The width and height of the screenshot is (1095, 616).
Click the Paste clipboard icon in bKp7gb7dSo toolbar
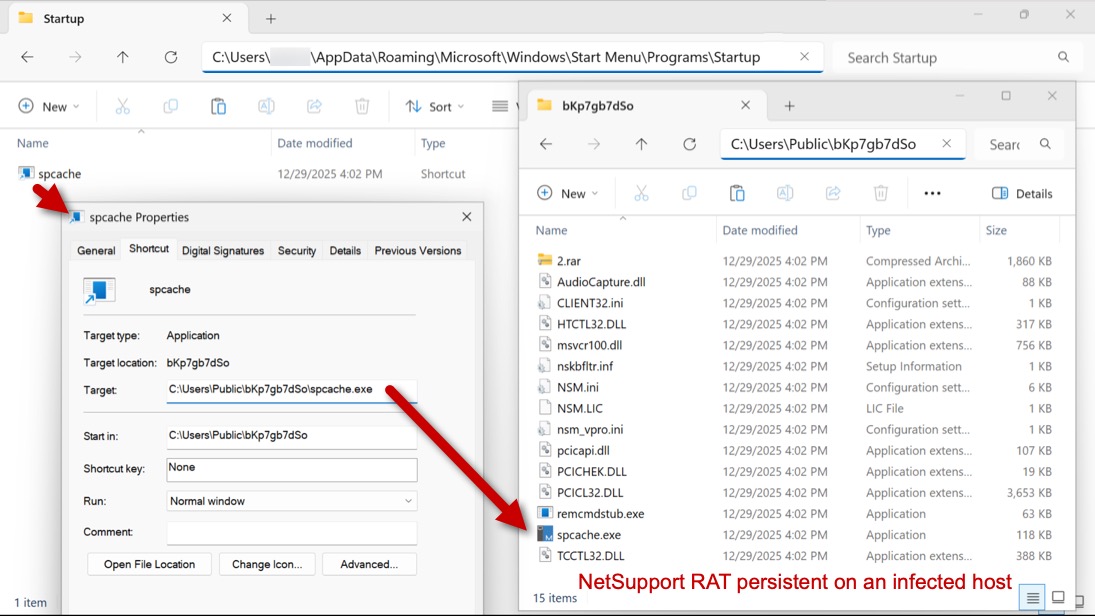point(737,193)
